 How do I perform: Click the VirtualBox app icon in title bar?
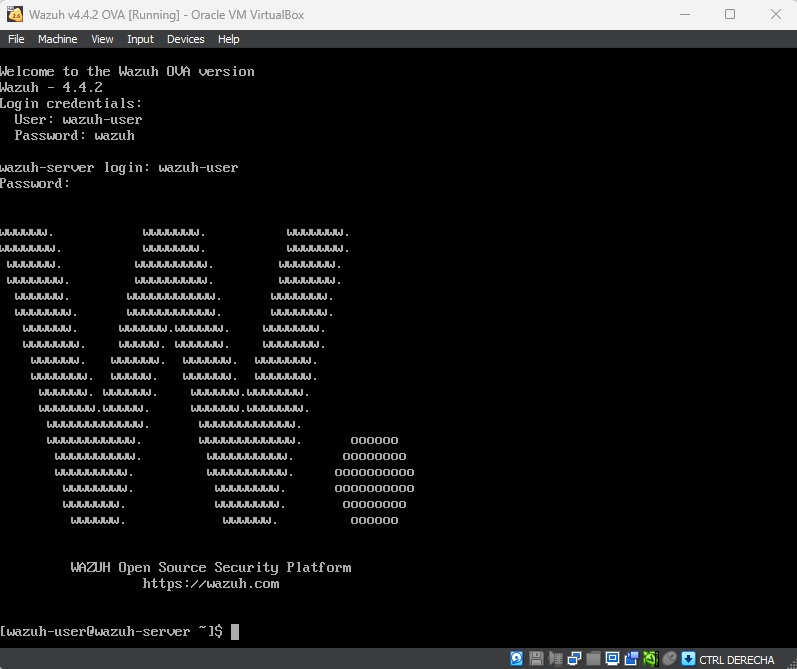[x=15, y=14]
